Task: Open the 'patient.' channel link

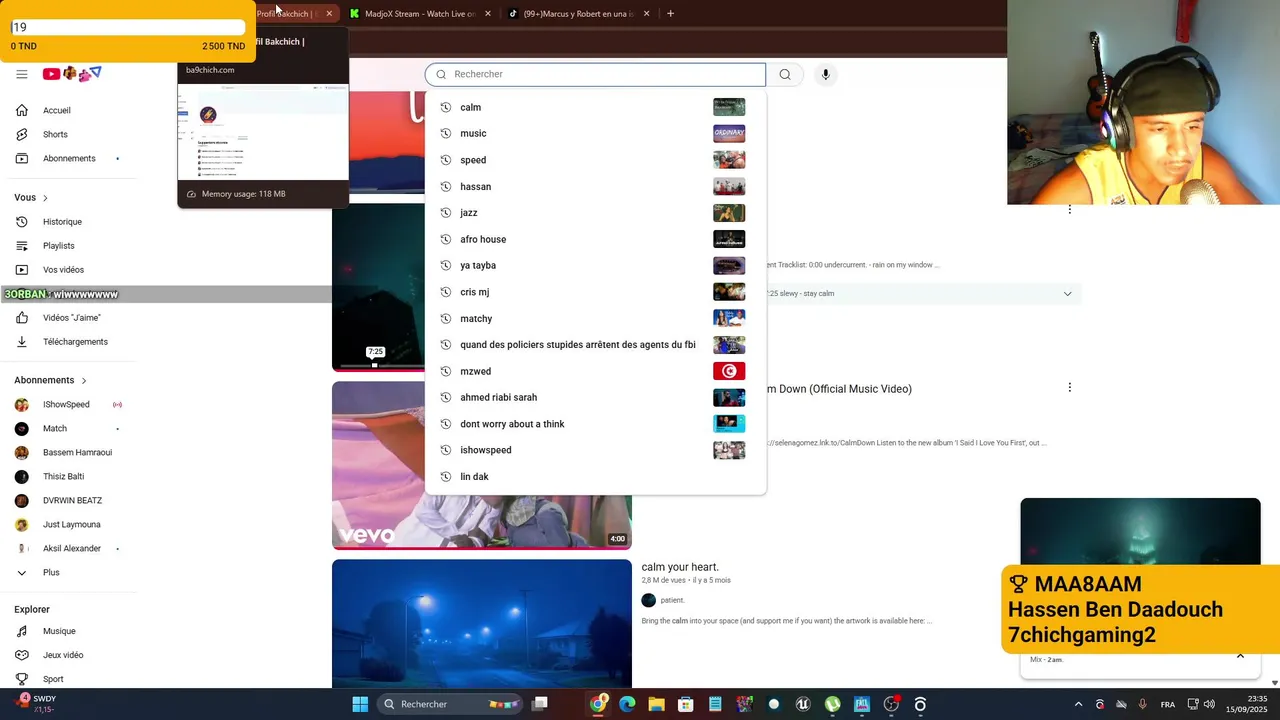Action: (672, 600)
